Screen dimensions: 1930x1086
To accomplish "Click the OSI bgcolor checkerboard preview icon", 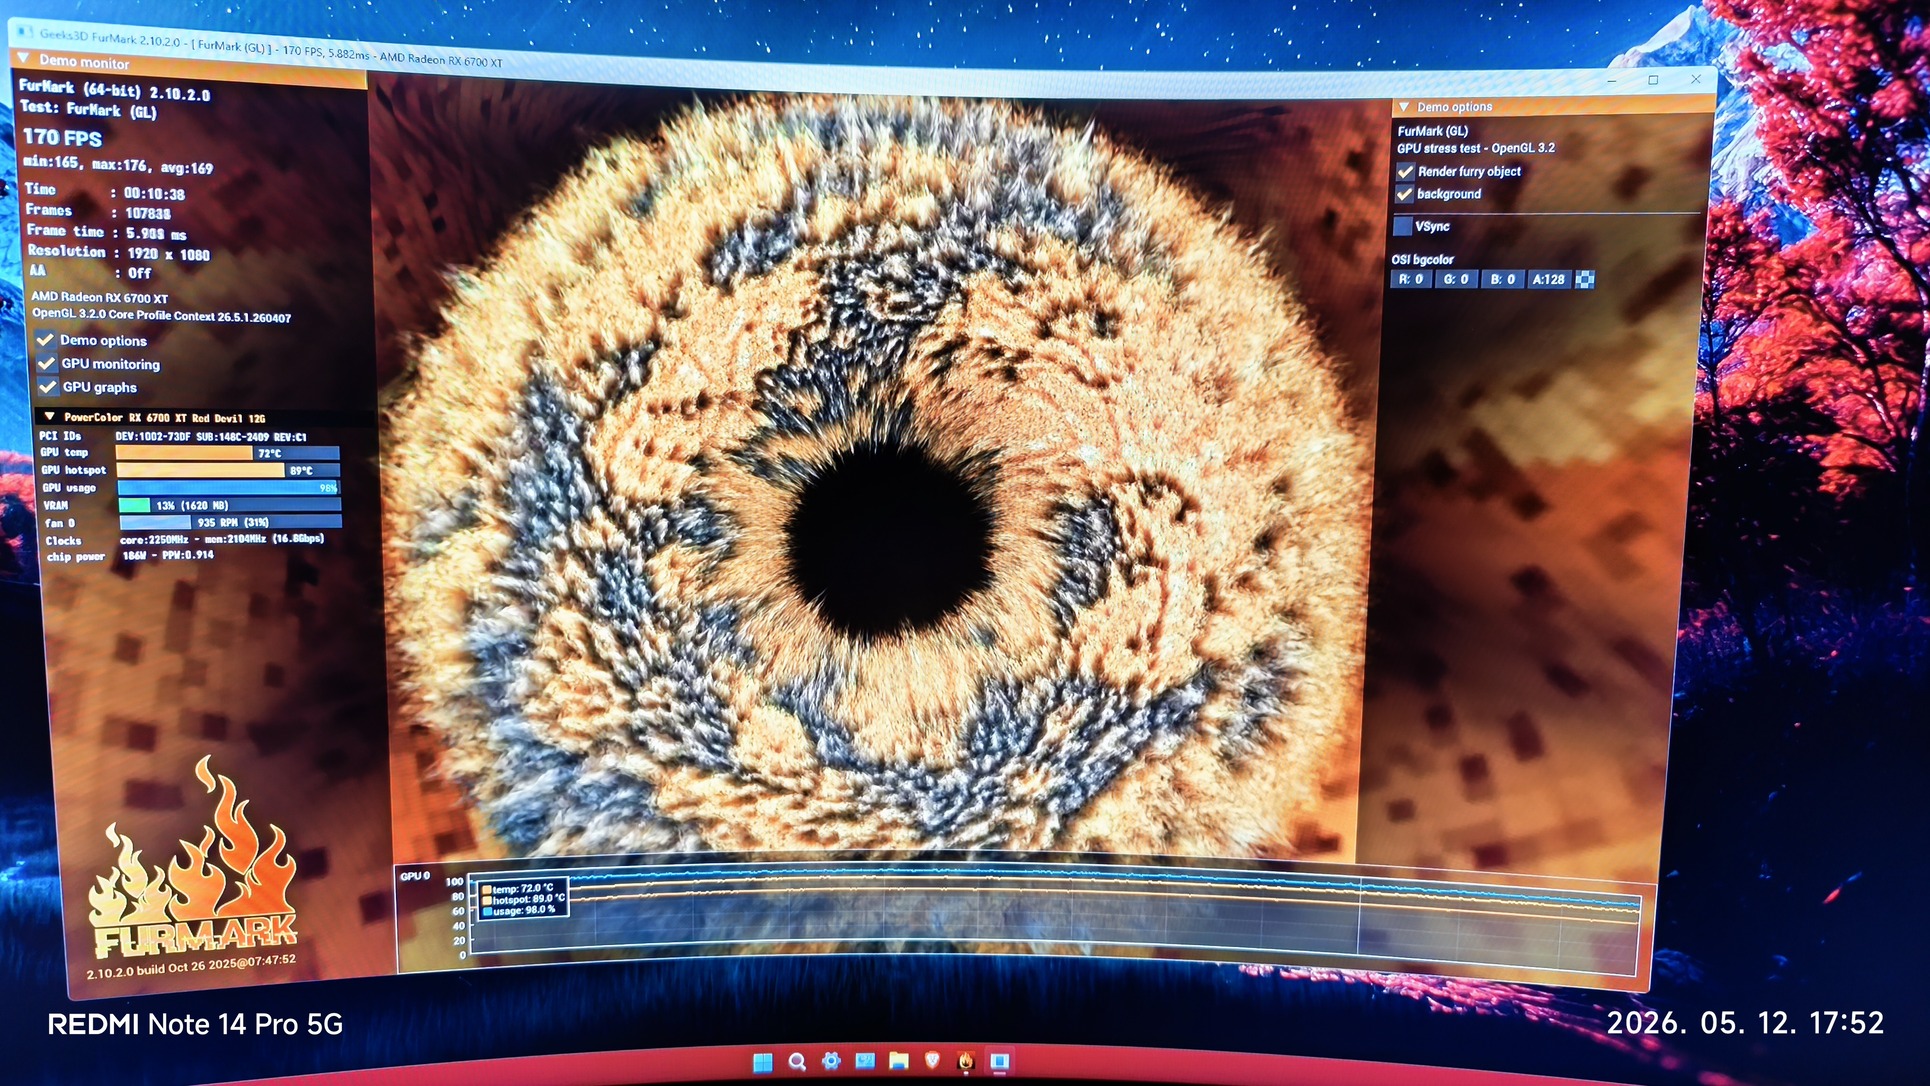I will coord(1585,280).
